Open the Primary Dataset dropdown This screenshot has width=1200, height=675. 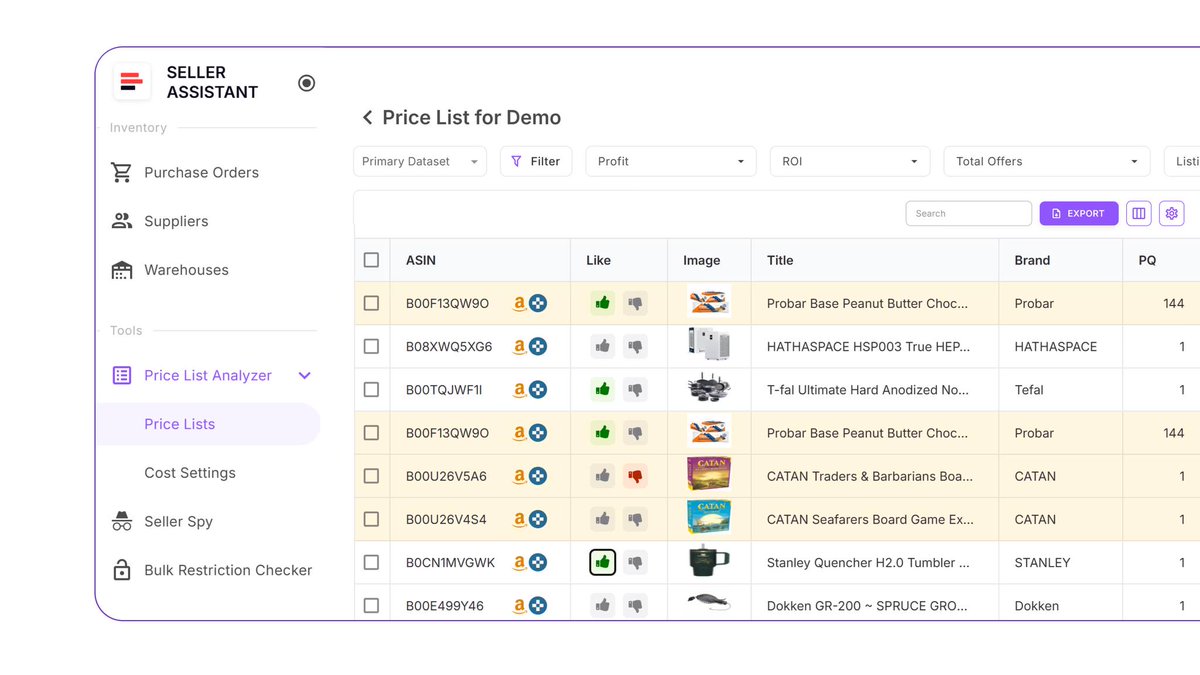point(419,161)
